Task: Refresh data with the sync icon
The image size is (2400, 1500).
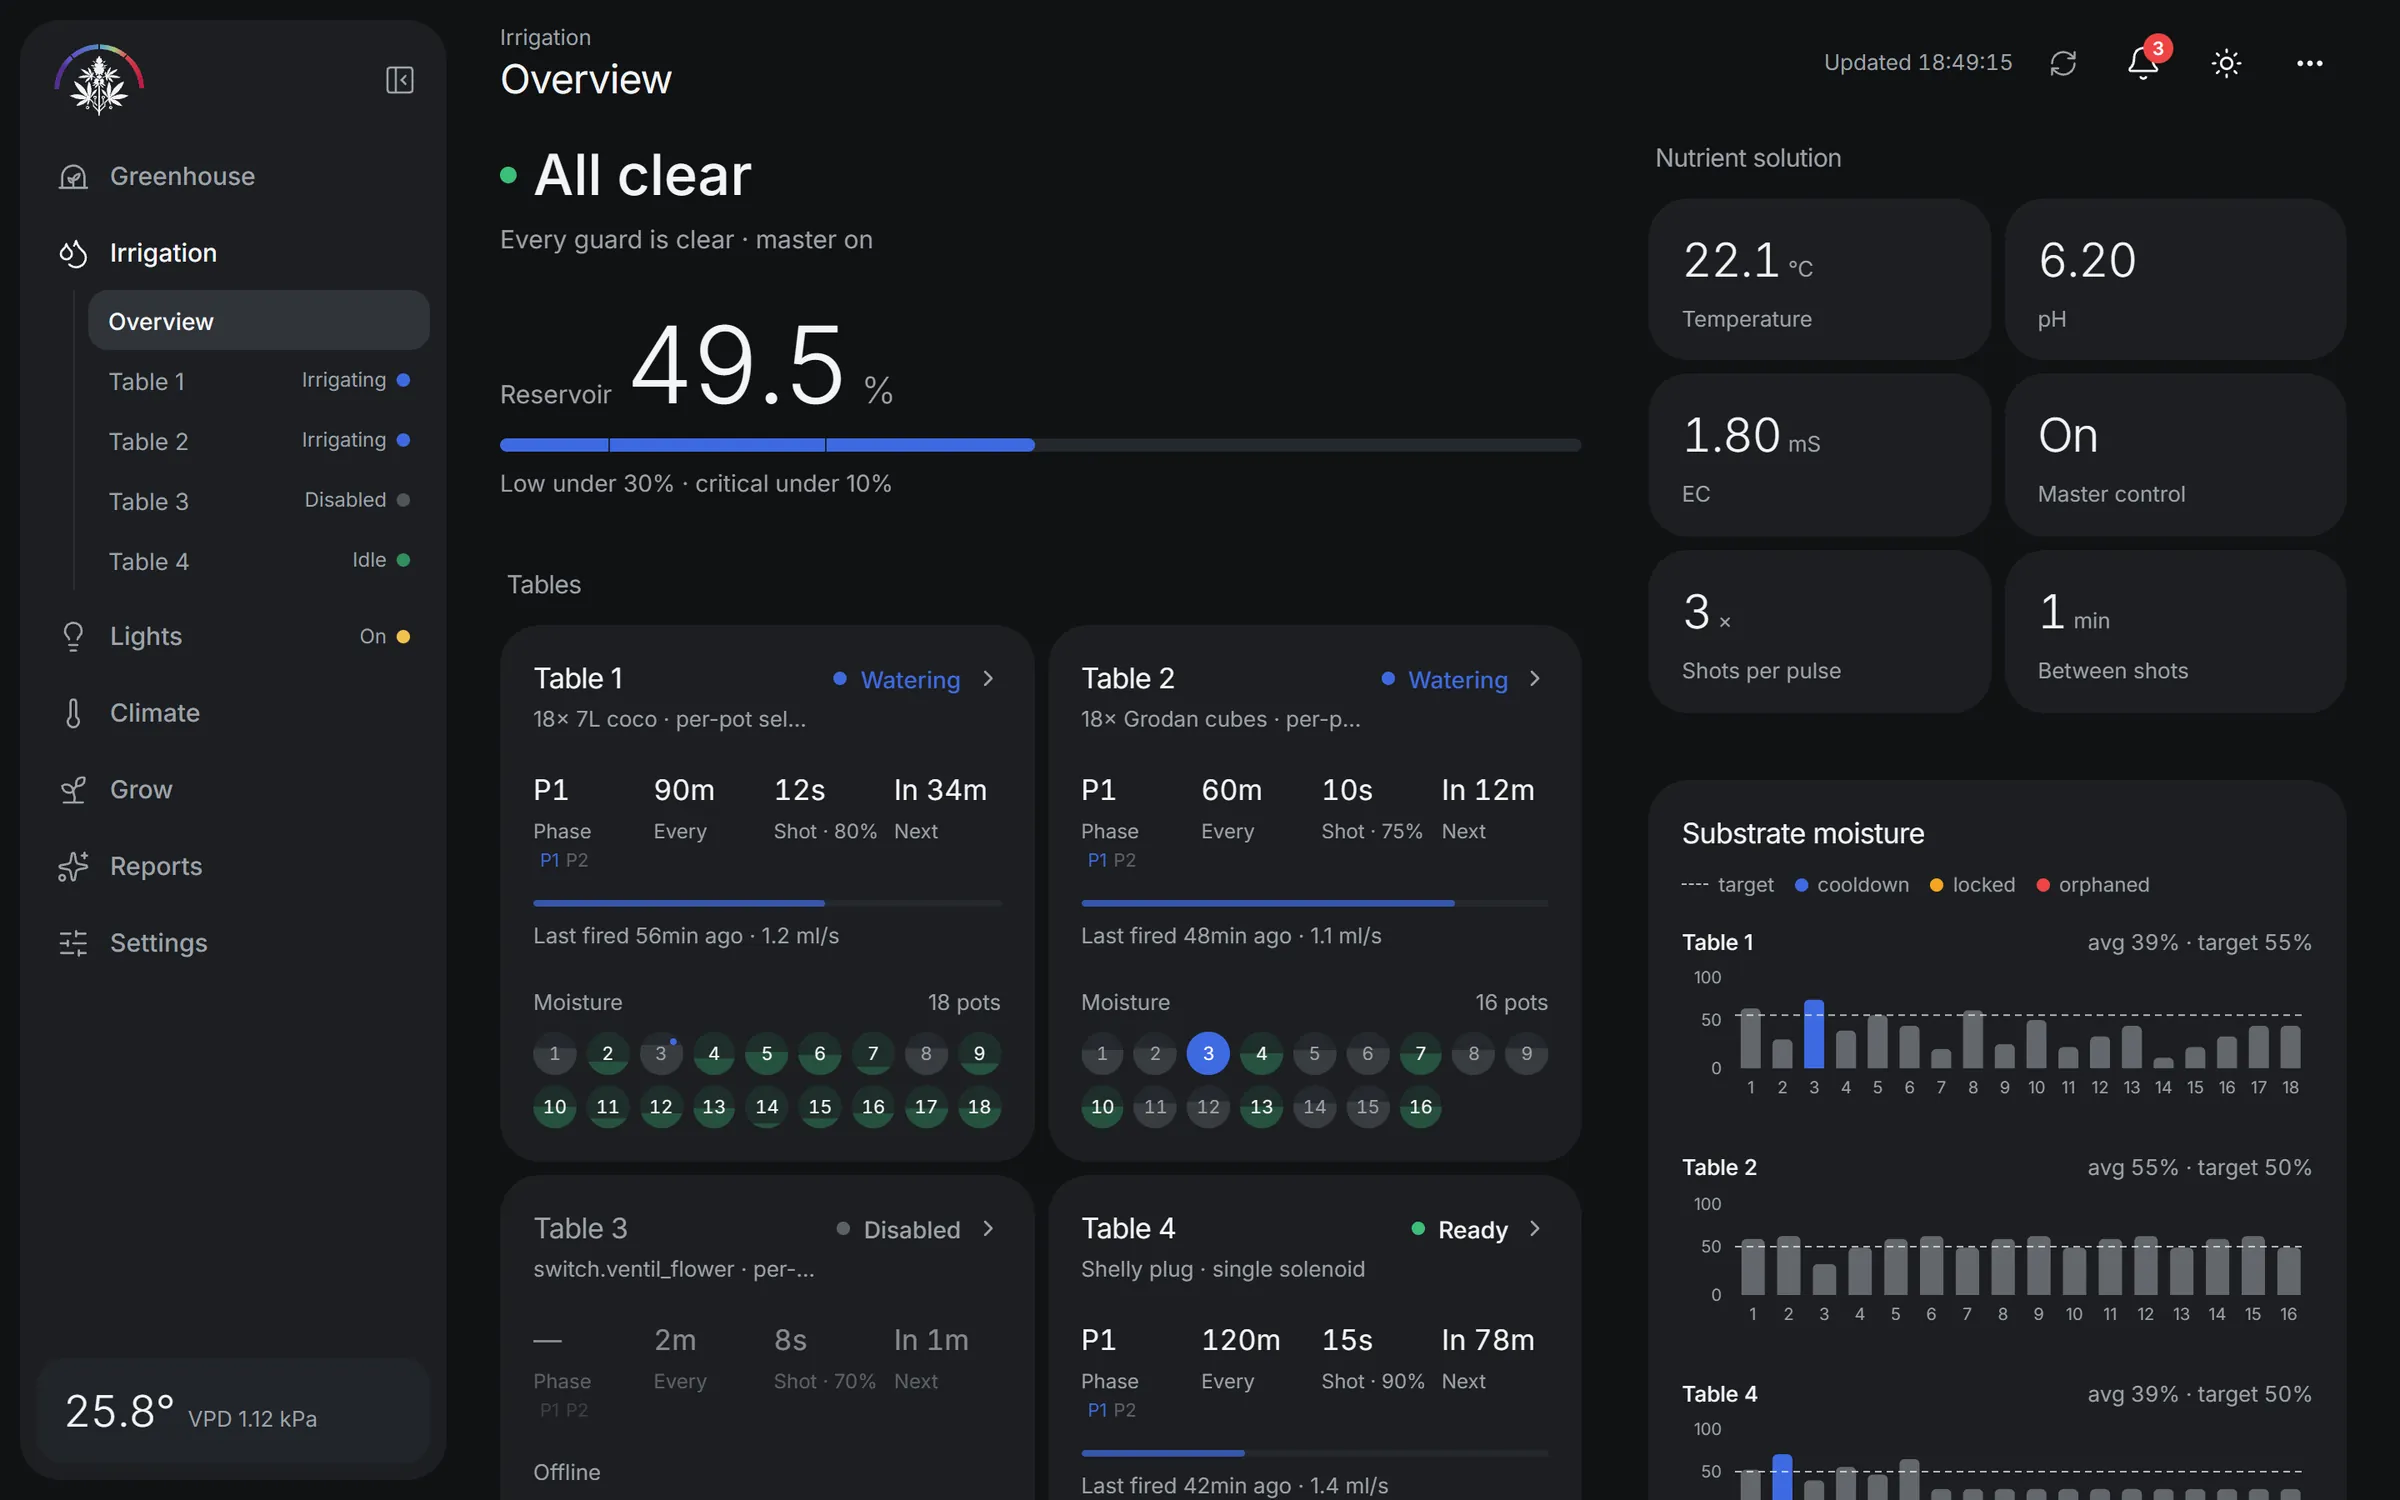Action: (2063, 63)
